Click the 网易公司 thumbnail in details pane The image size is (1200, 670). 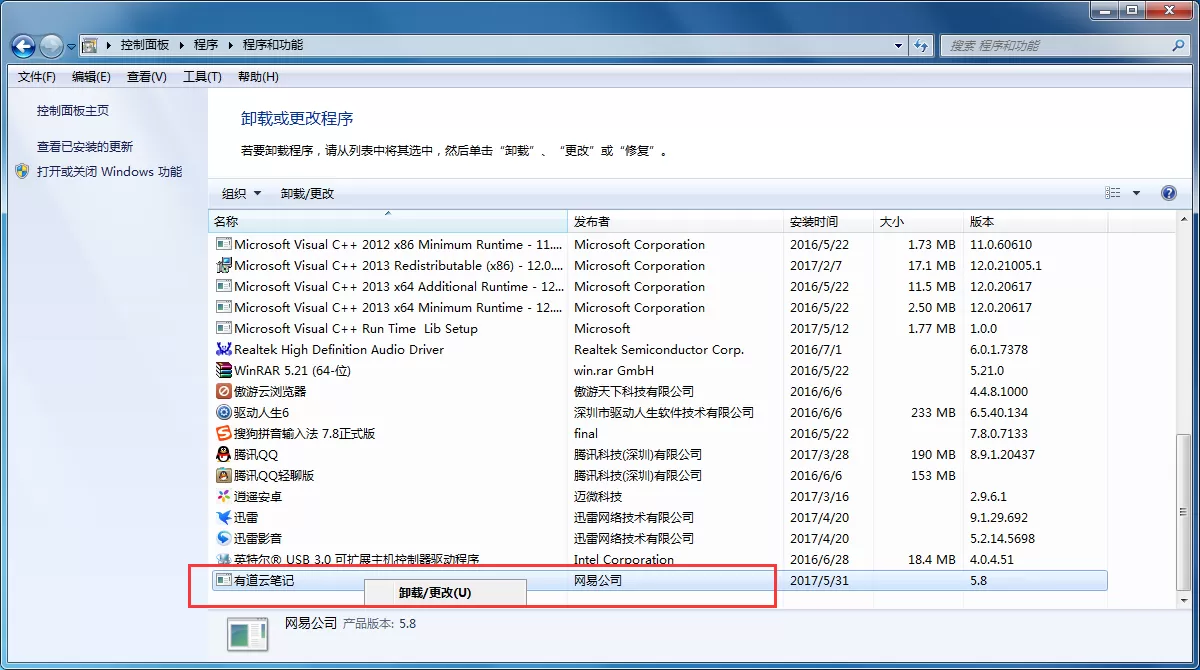[x=247, y=634]
